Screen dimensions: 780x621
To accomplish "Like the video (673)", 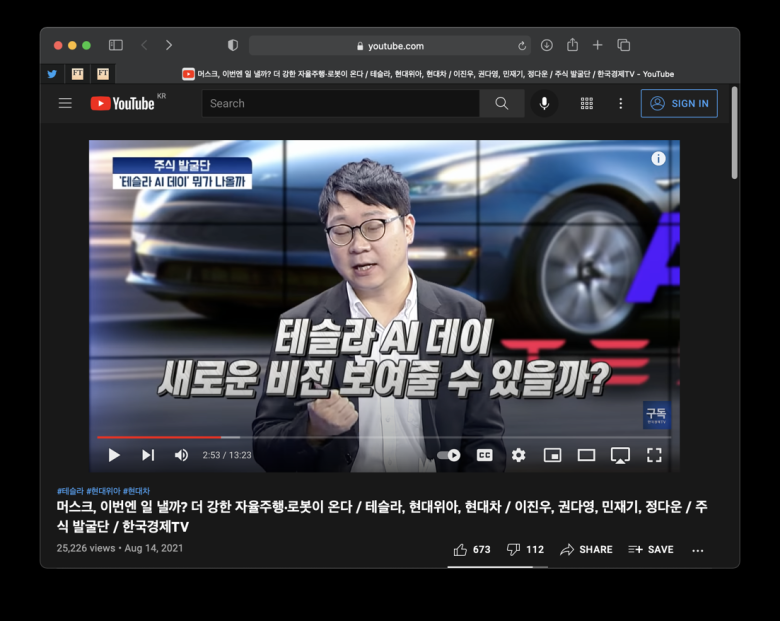I will click(472, 549).
